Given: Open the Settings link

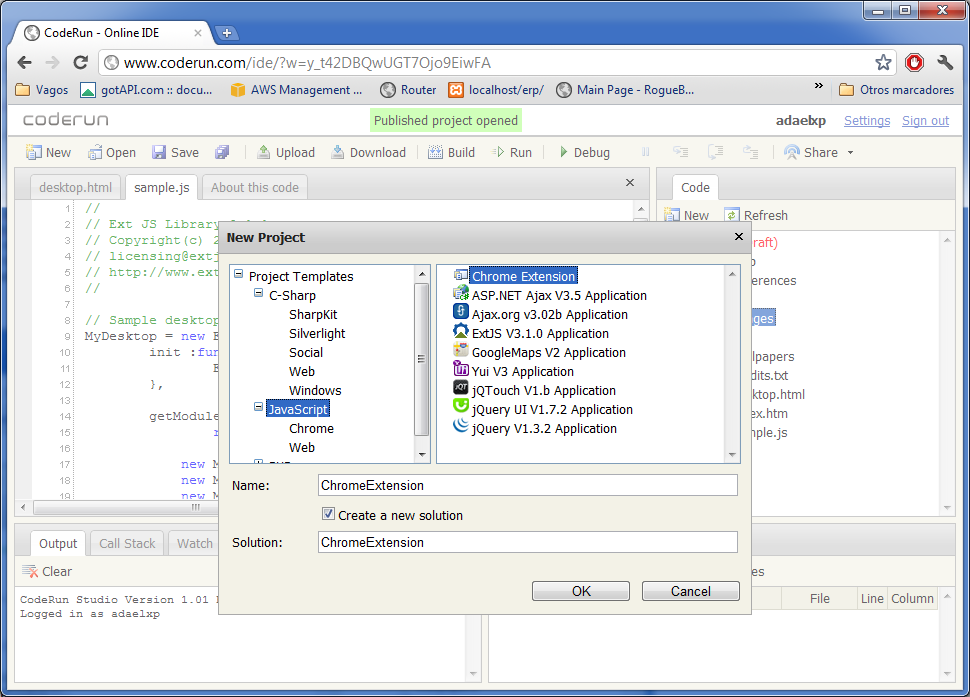Looking at the screenshot, I should (x=867, y=121).
